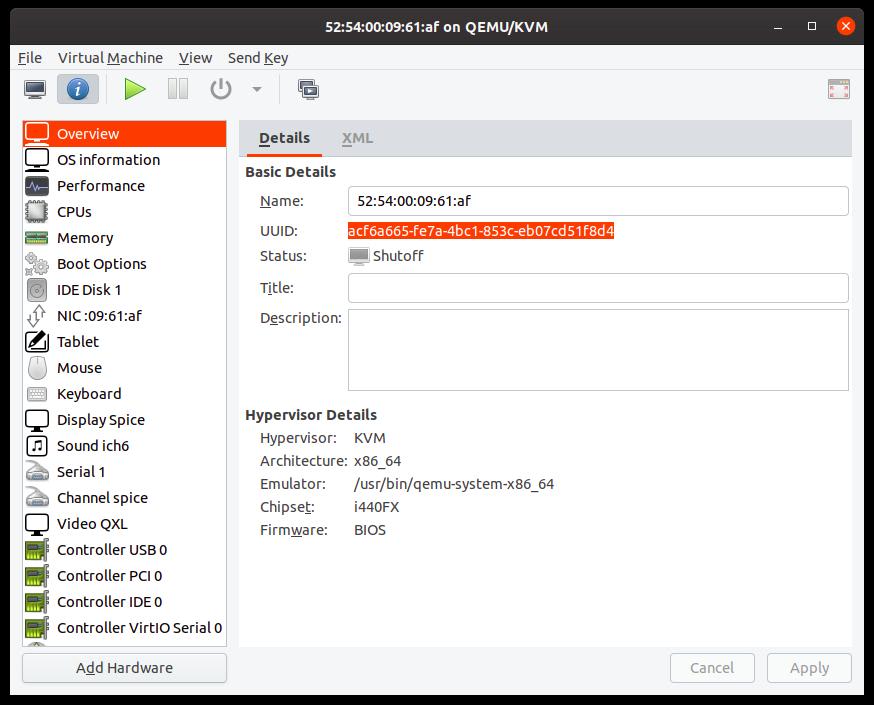Image resolution: width=874 pixels, height=705 pixels.
Task: Click the Channel spice icon
Action: point(37,498)
